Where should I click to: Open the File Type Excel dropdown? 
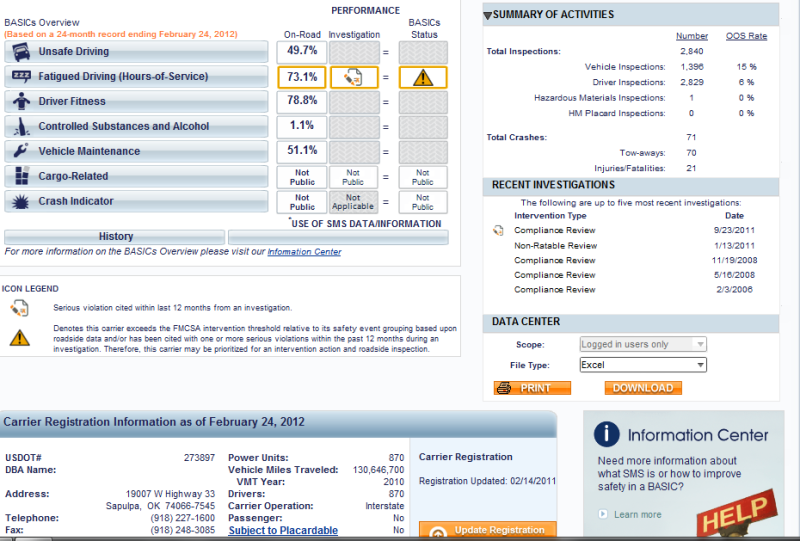643,365
